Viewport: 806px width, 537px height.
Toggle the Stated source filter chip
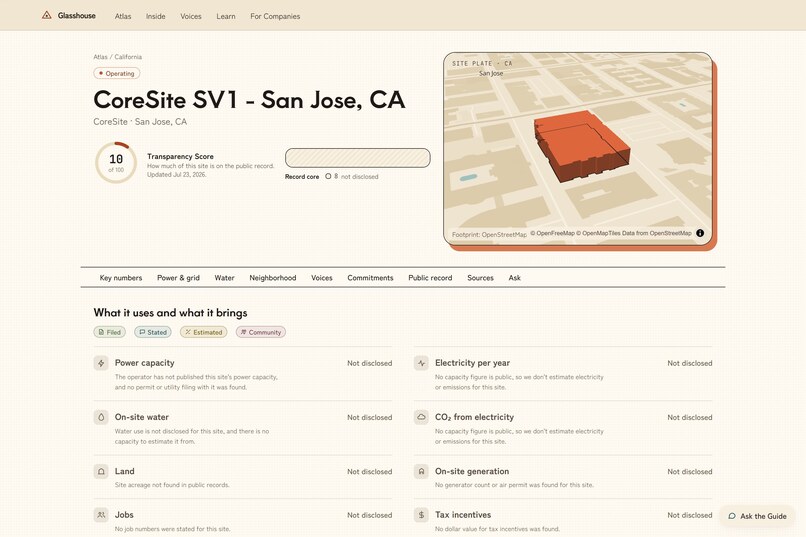point(153,332)
